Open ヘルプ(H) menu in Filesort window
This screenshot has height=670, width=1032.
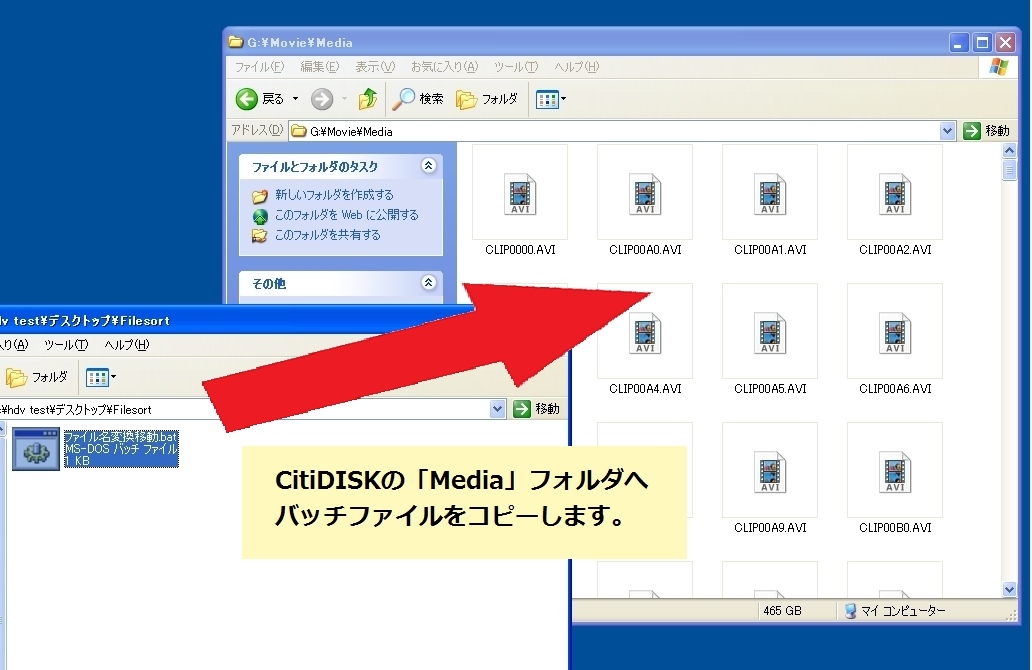pos(126,345)
